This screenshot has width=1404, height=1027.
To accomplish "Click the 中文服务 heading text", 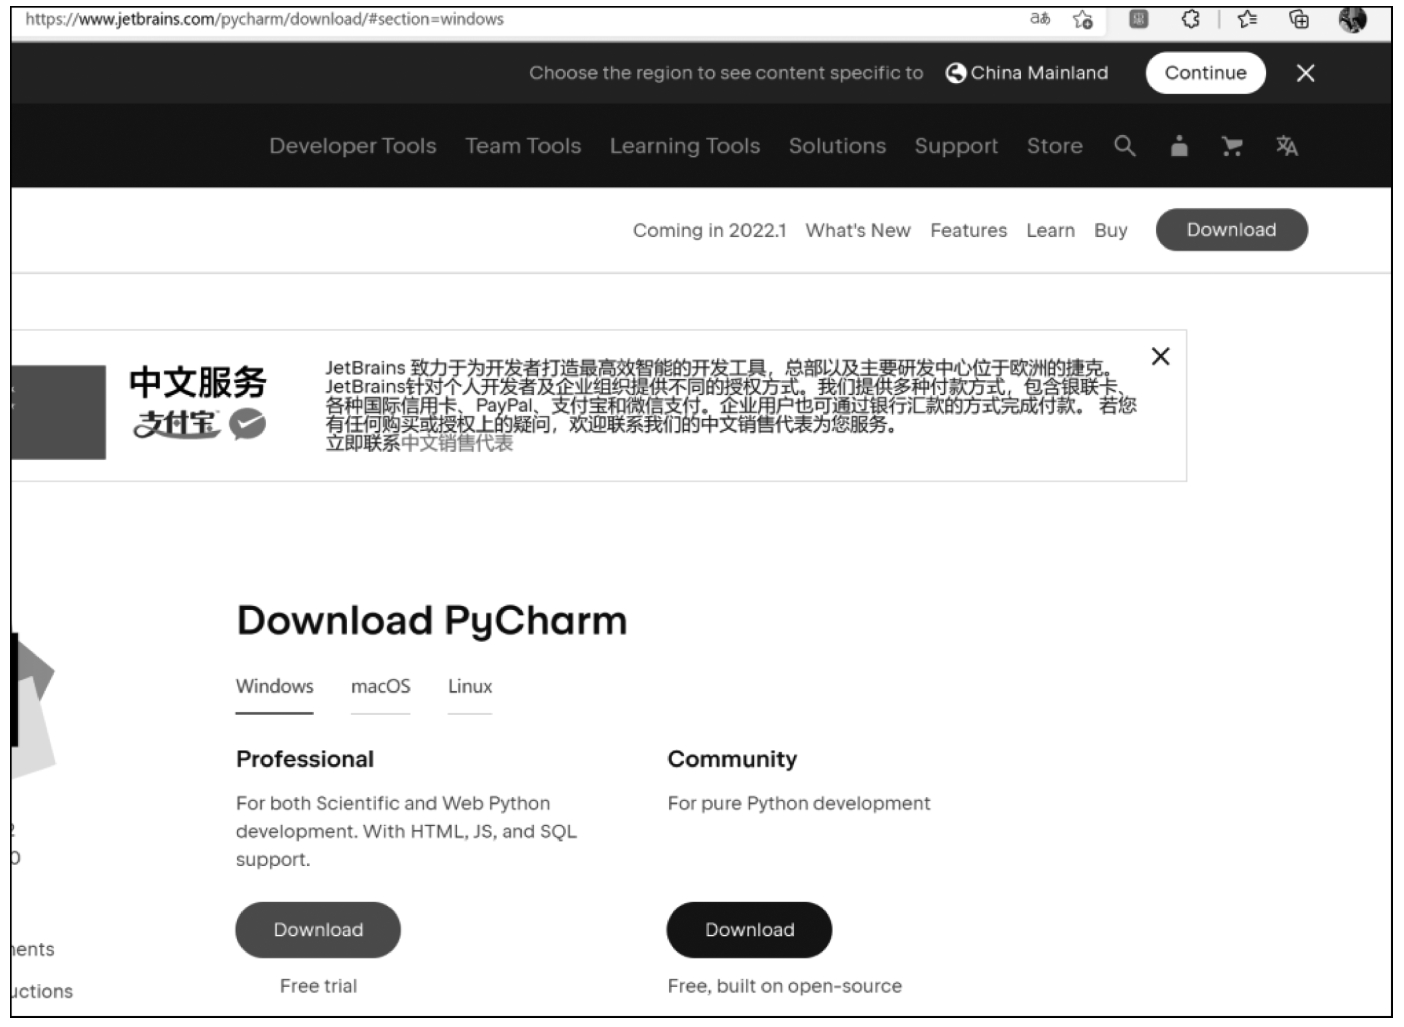I will point(197,382).
